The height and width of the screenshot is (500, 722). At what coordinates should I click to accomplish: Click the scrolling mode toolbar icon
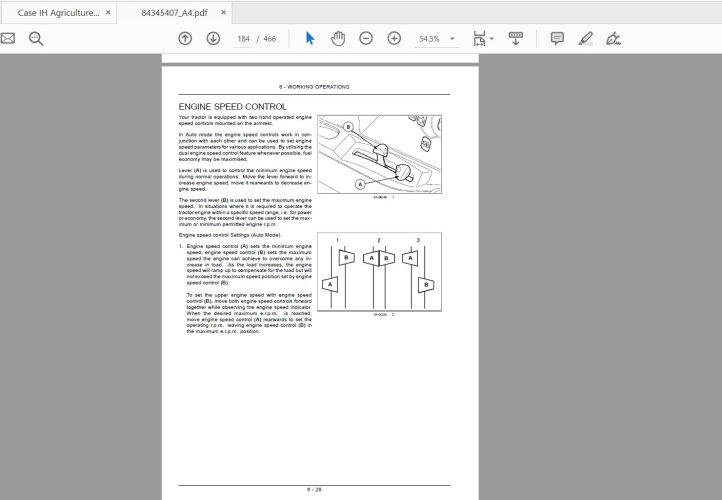(516, 38)
